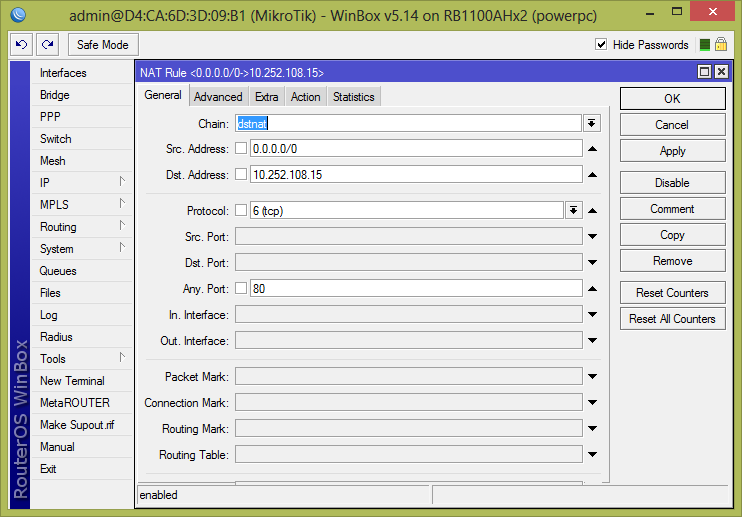Open the Bridge menu

82,95
